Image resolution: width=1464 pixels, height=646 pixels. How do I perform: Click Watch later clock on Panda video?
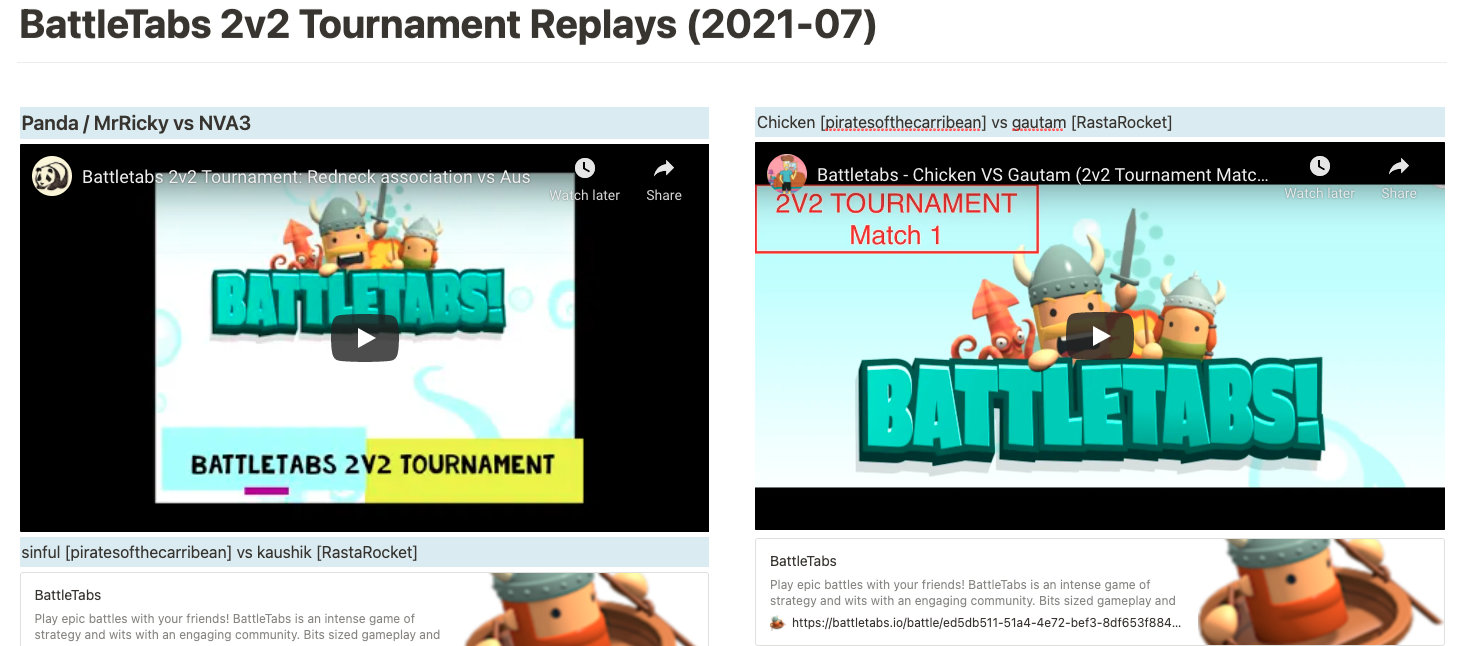coord(585,168)
